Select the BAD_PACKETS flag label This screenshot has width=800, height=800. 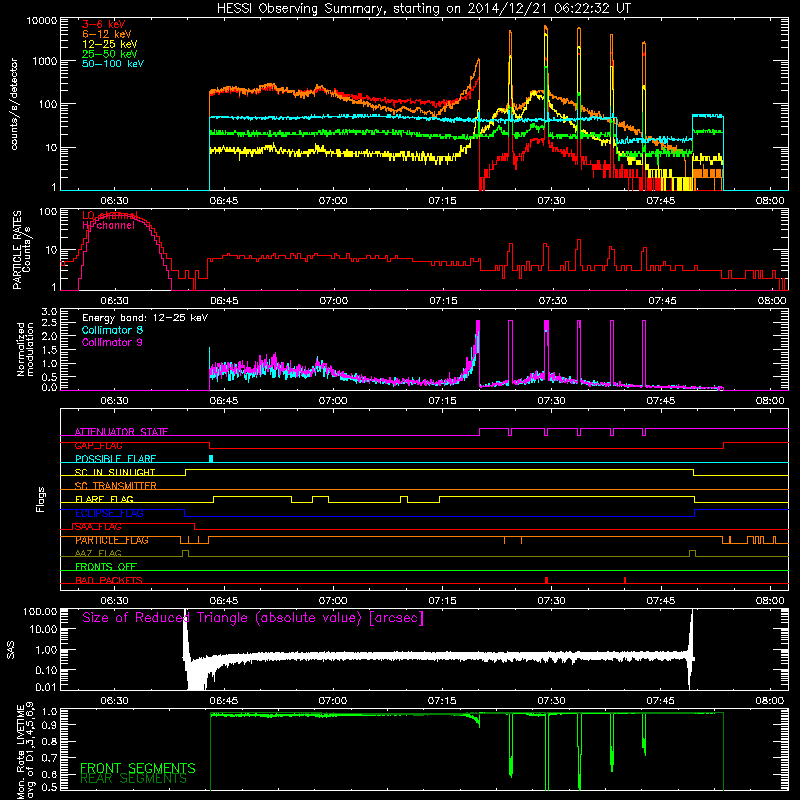click(109, 581)
